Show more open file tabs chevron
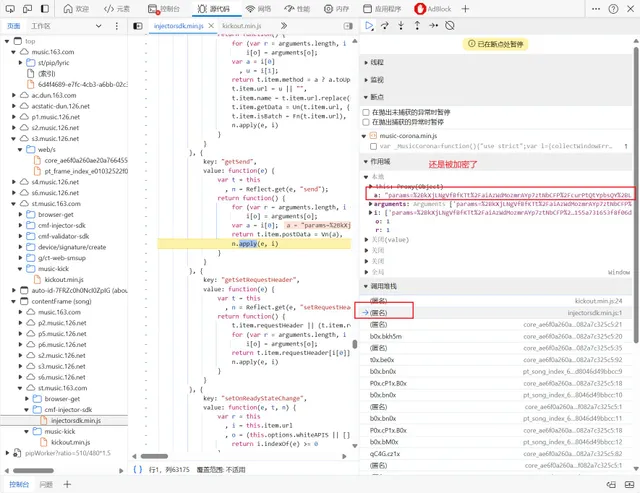Viewport: 640px width, 493px height. tap(284, 26)
